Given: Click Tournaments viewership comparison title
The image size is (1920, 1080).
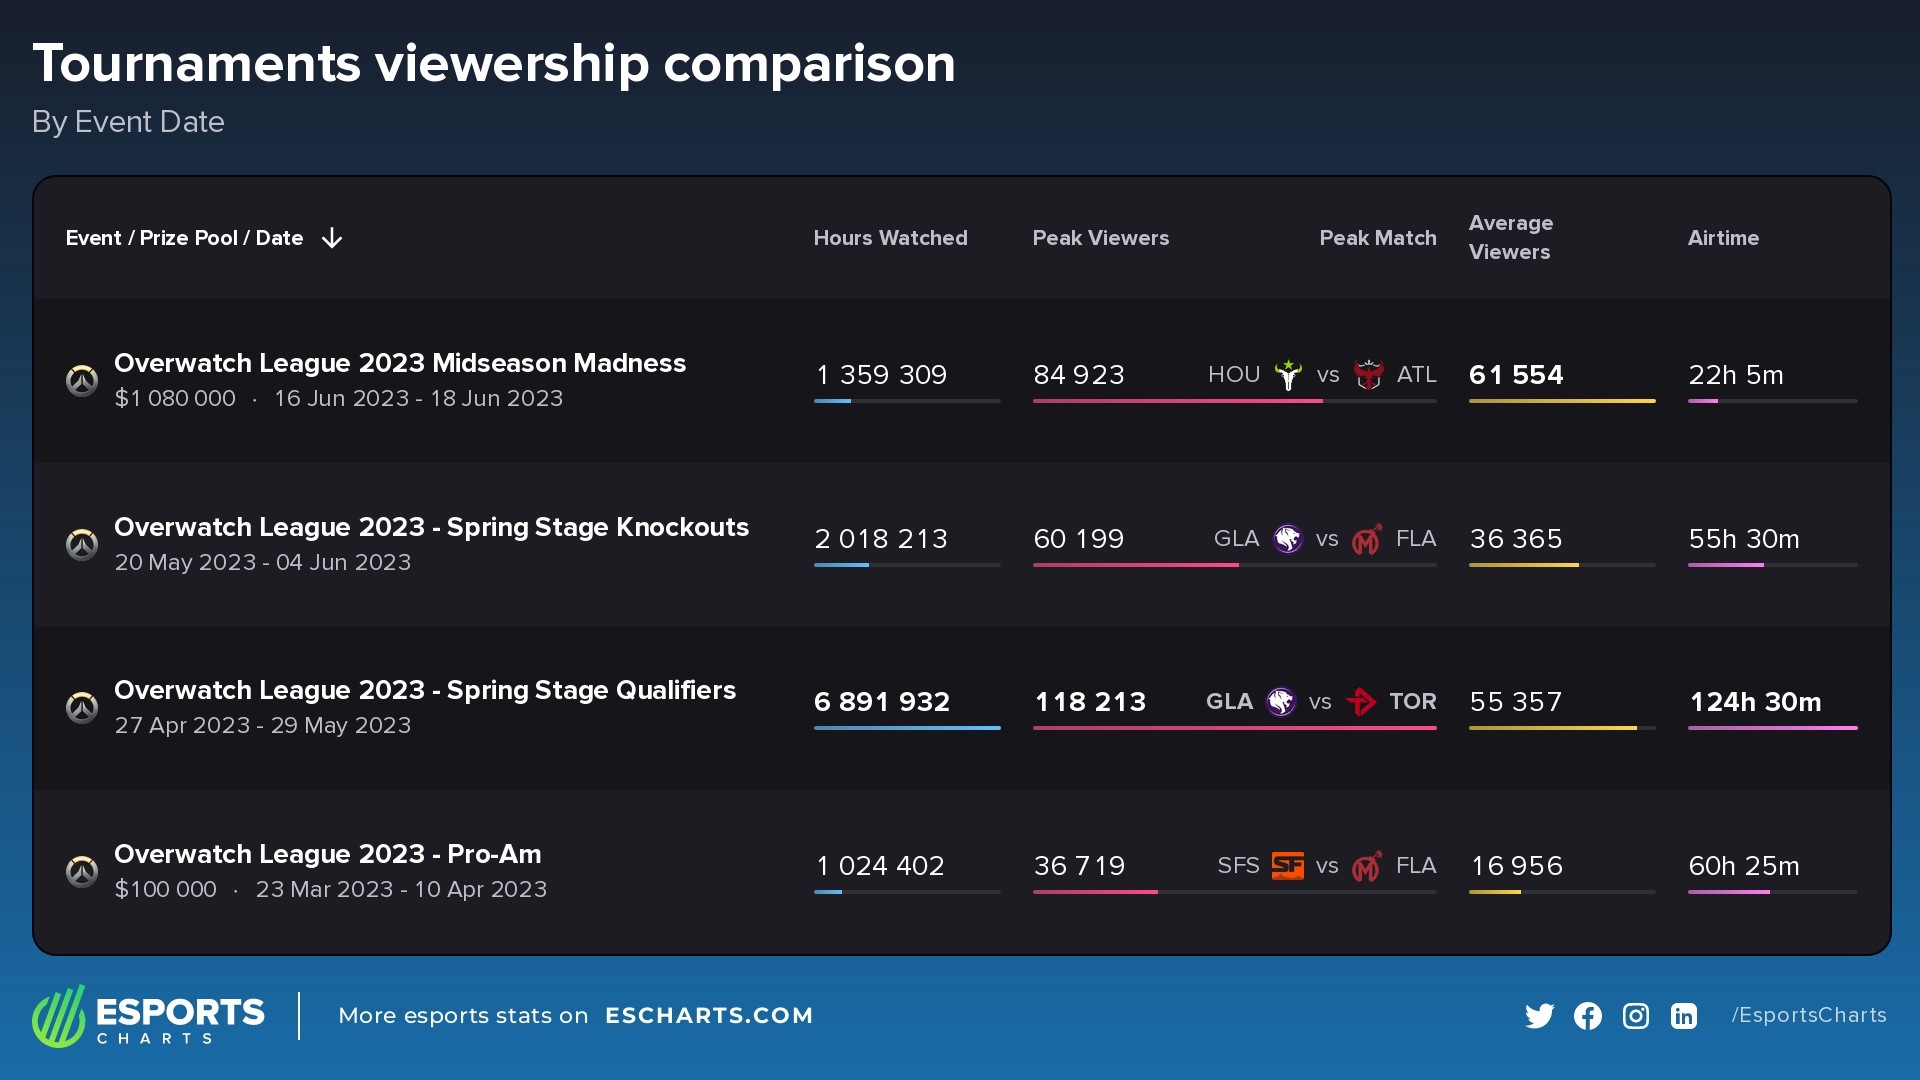Looking at the screenshot, I should click(x=494, y=64).
